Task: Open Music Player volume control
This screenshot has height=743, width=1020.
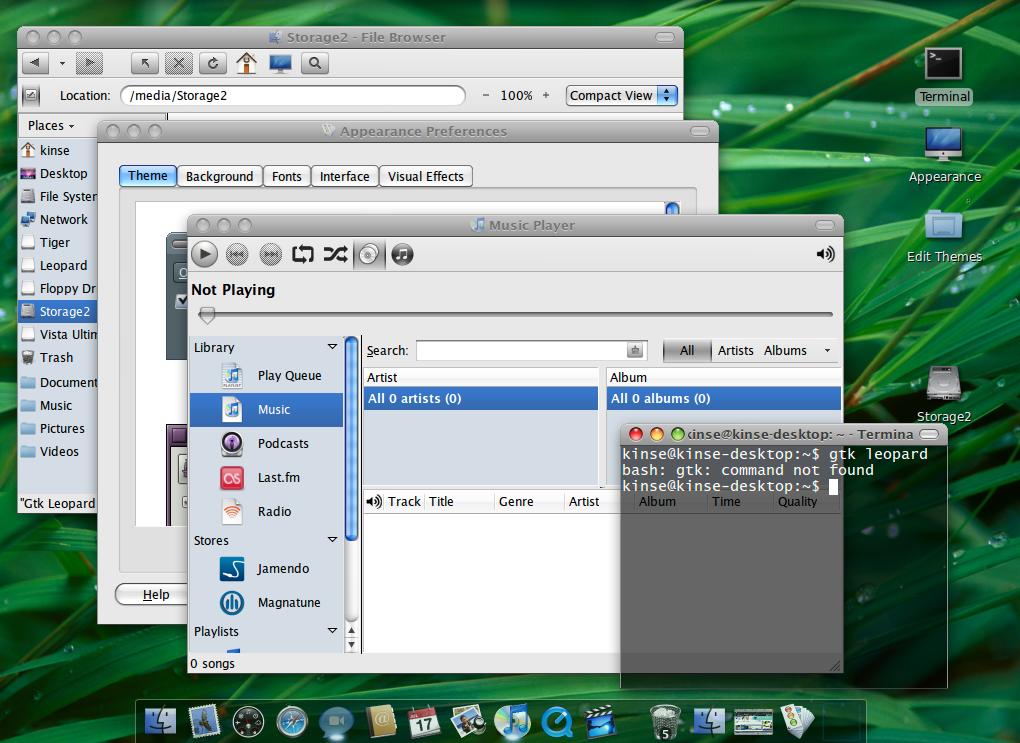Action: tap(825, 254)
